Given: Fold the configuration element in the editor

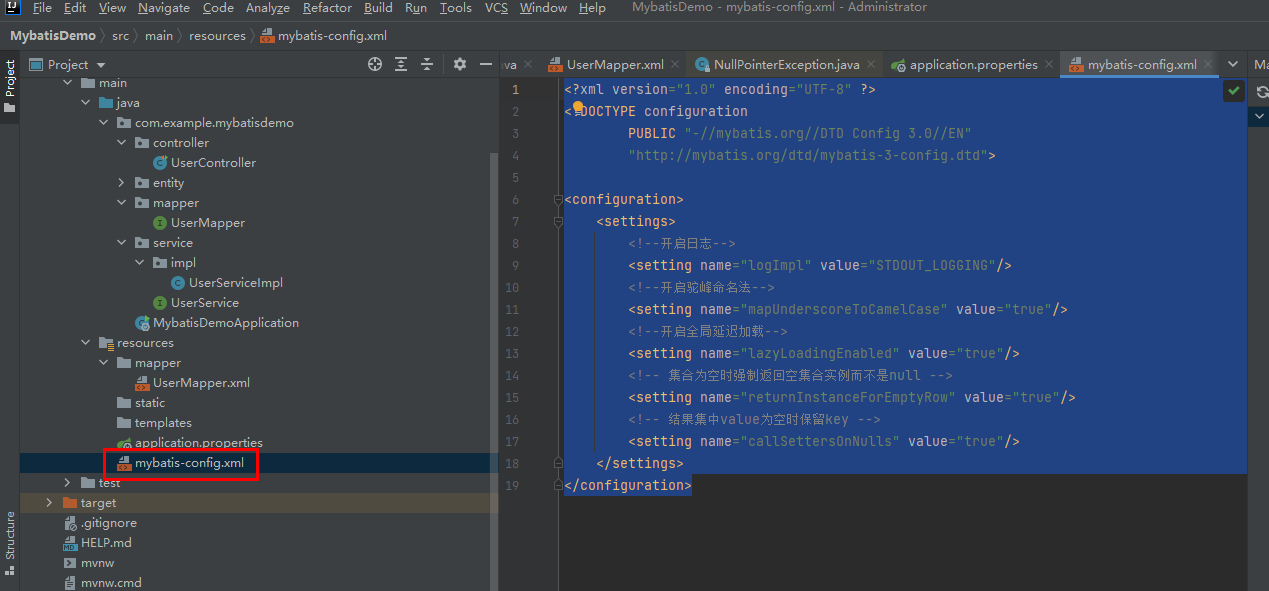Looking at the screenshot, I should pos(558,199).
